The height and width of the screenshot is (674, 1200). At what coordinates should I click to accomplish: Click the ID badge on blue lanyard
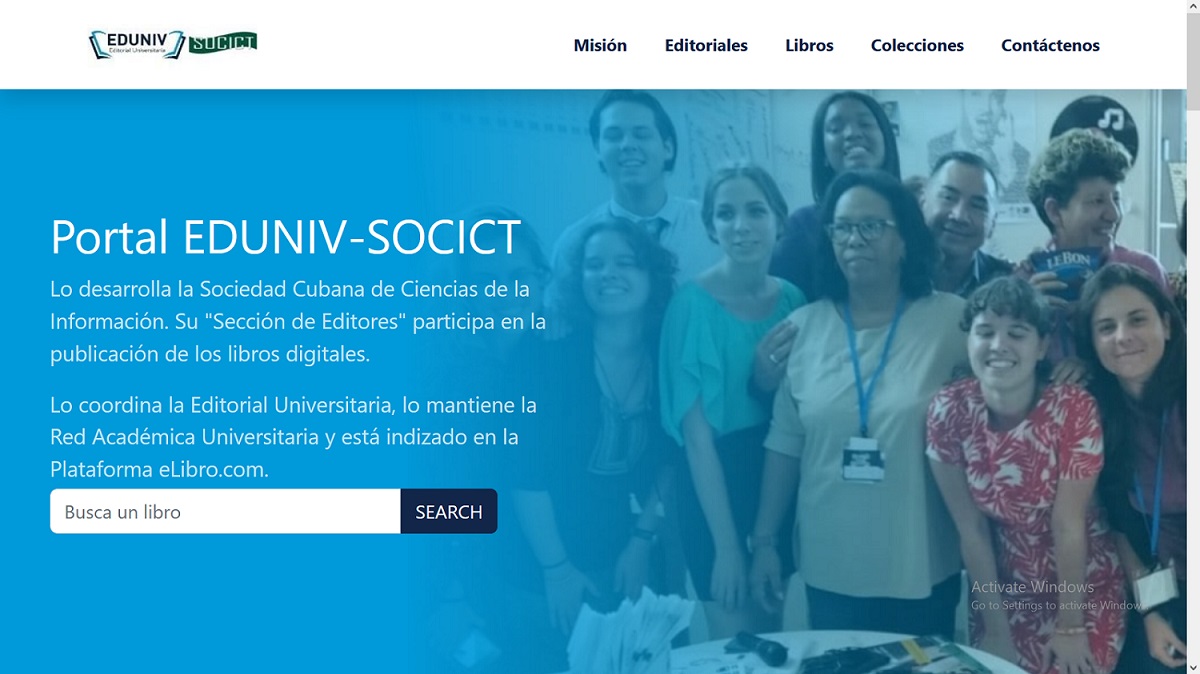(862, 458)
